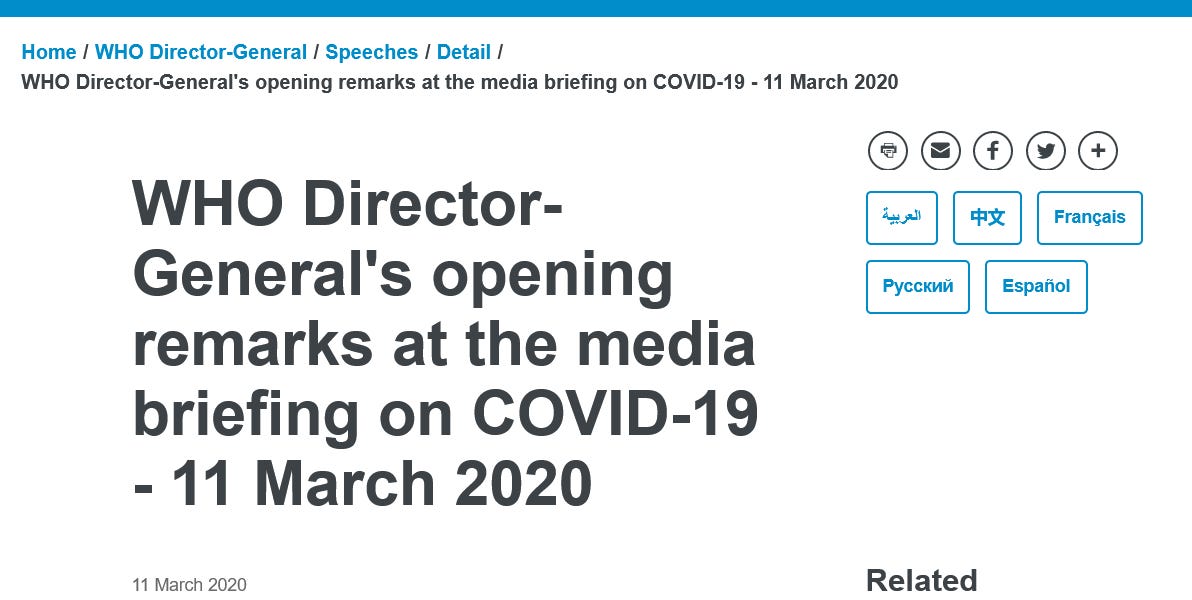Click the large speech headline text
The height and width of the screenshot is (600, 1192).
[445, 342]
